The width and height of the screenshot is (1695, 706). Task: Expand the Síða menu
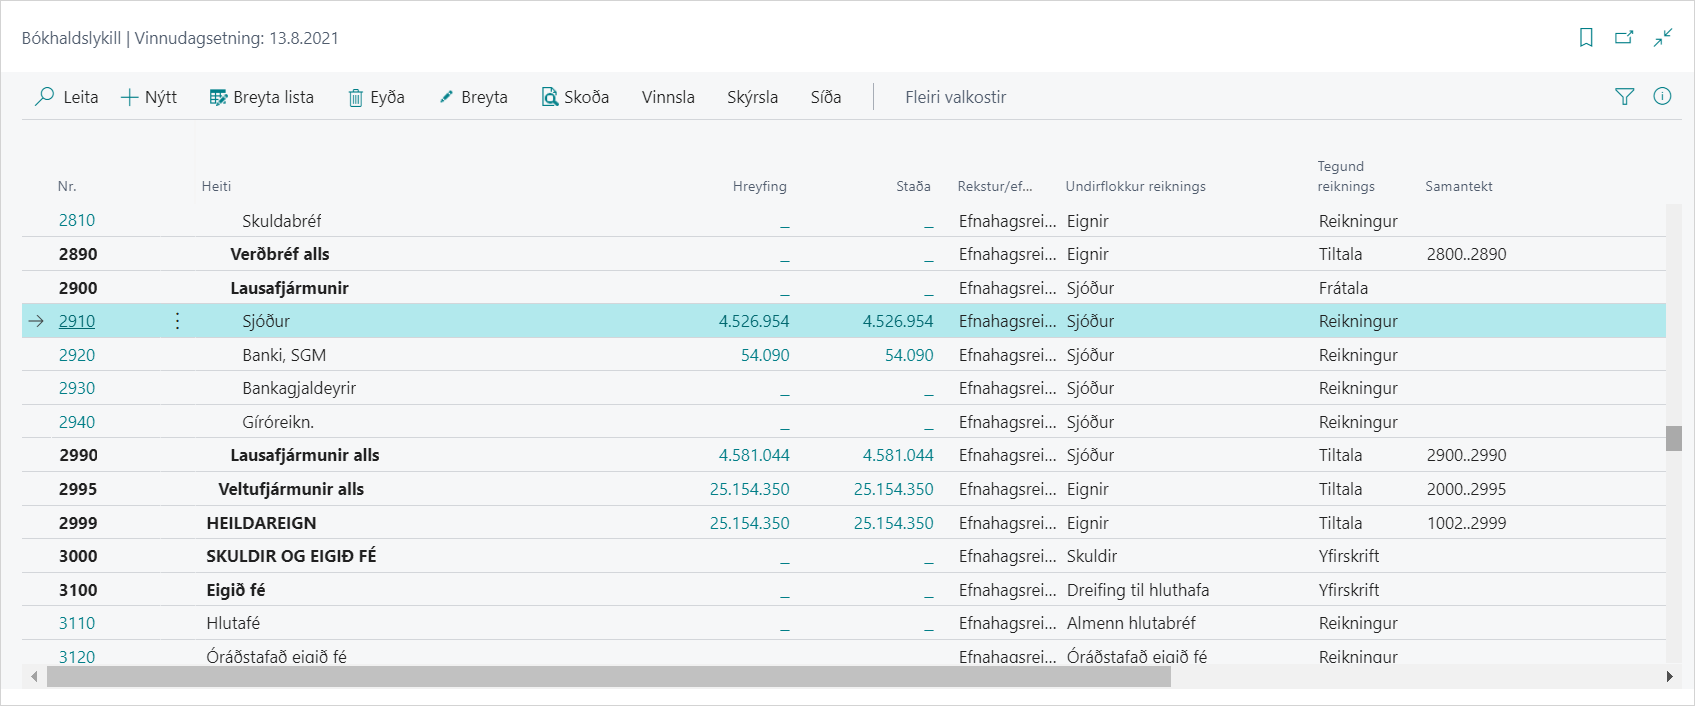click(825, 97)
